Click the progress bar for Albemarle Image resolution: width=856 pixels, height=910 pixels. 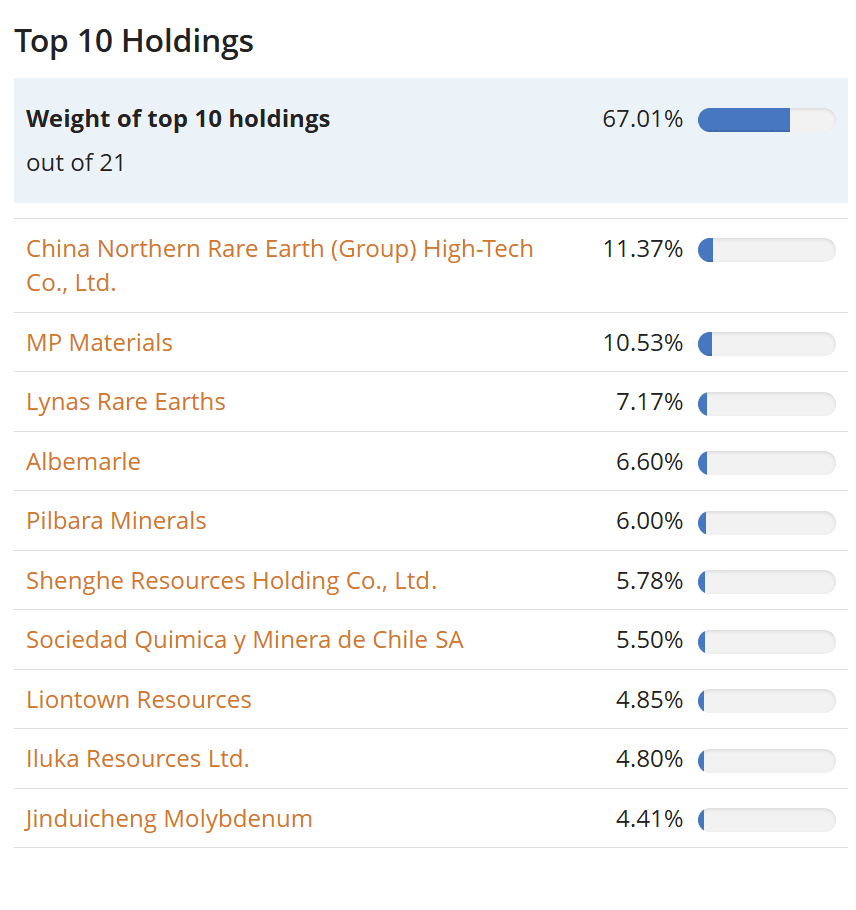tap(768, 462)
